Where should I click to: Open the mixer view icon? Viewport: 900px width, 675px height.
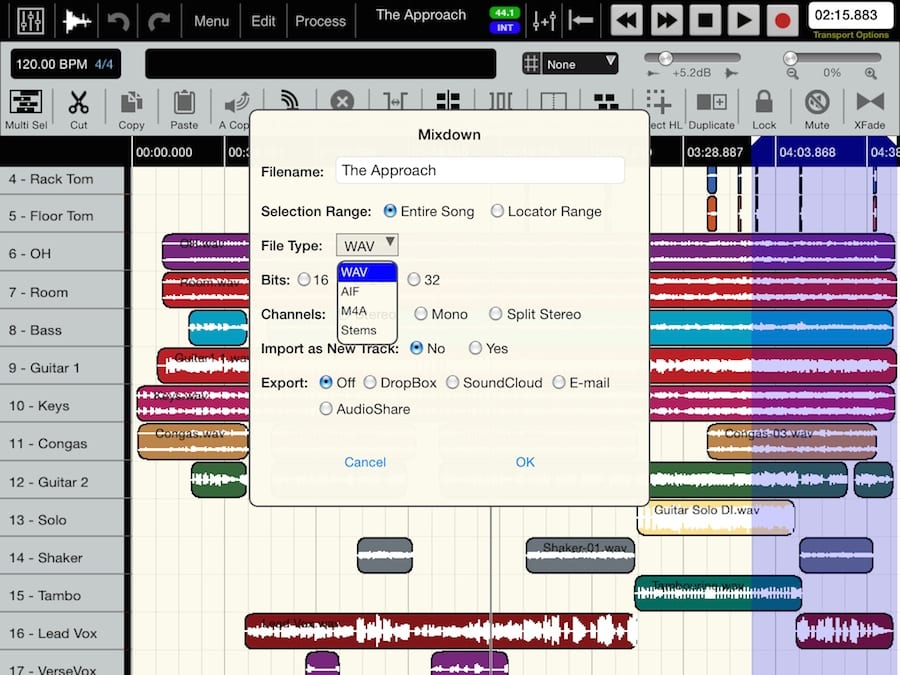pyautogui.click(x=31, y=20)
